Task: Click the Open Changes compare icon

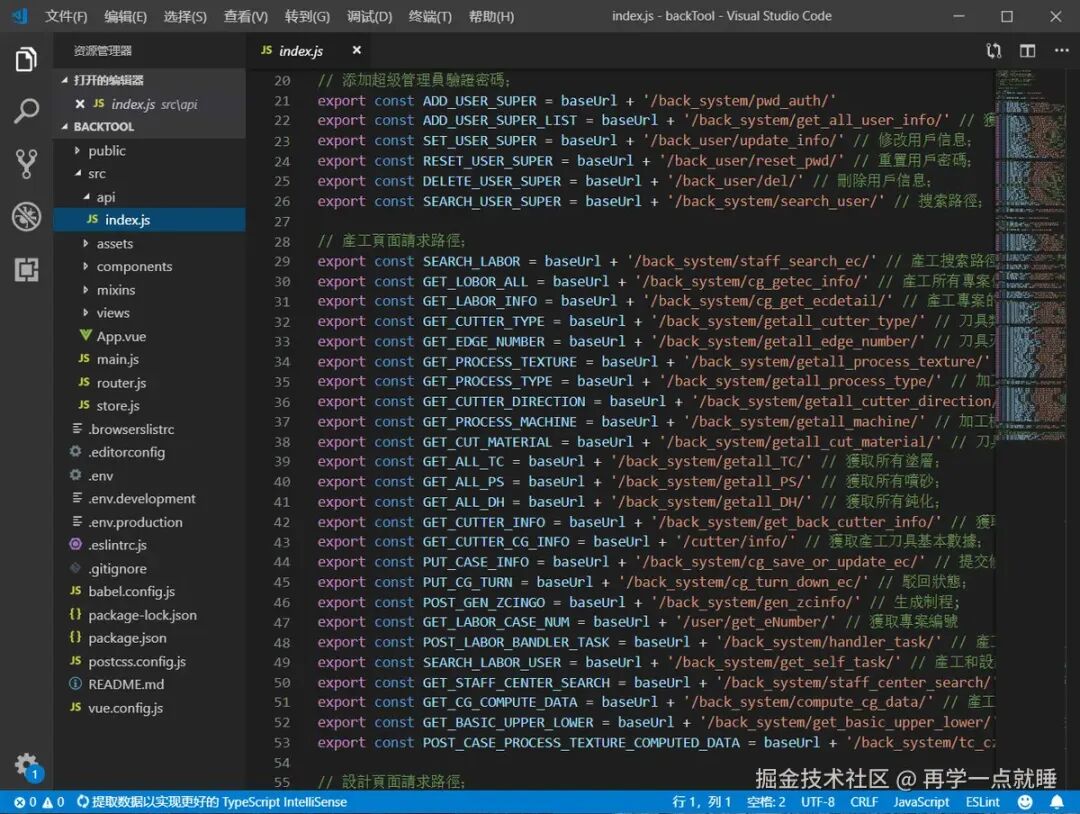Action: pyautogui.click(x=993, y=50)
